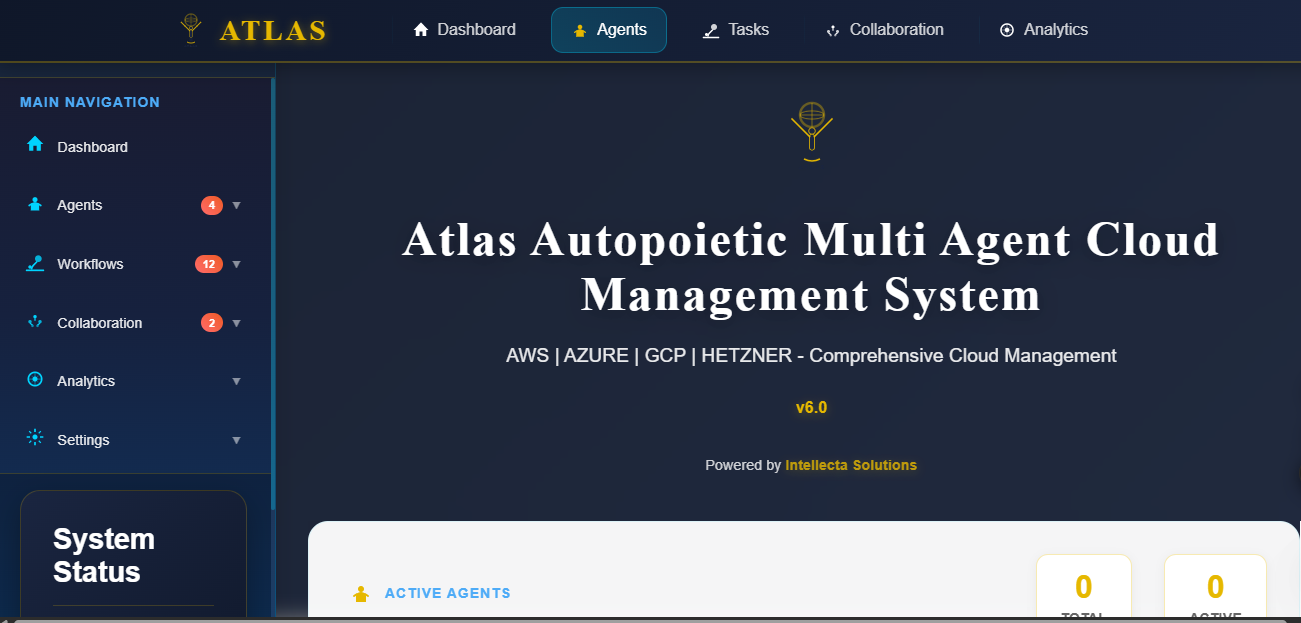Click the Atlas globe logo in header
The width and height of the screenshot is (1301, 623).
point(190,28)
